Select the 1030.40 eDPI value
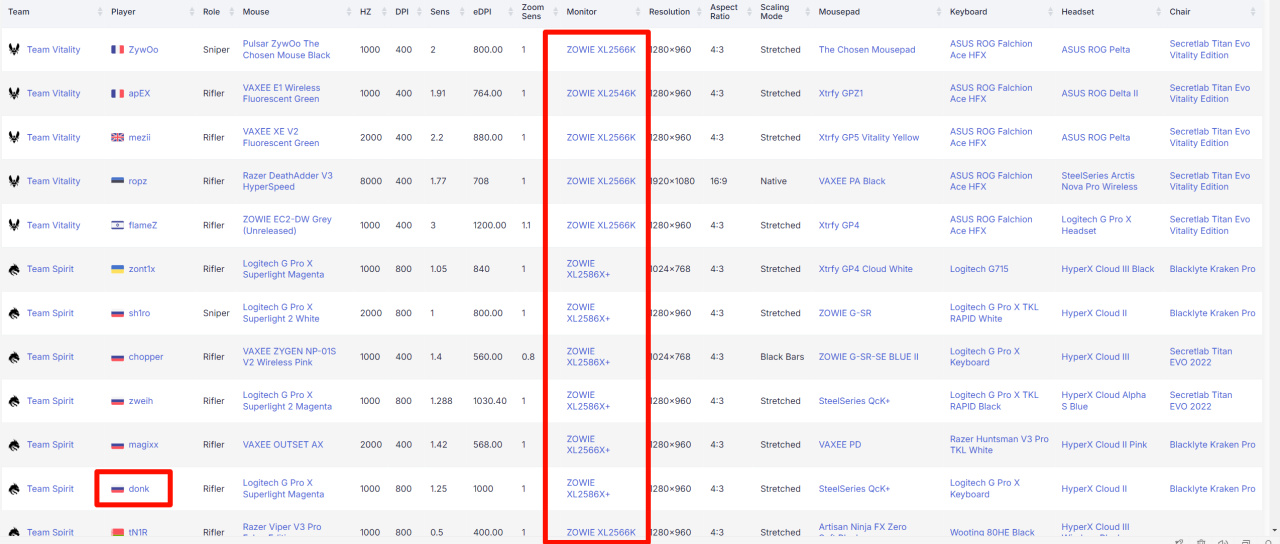 pos(490,401)
